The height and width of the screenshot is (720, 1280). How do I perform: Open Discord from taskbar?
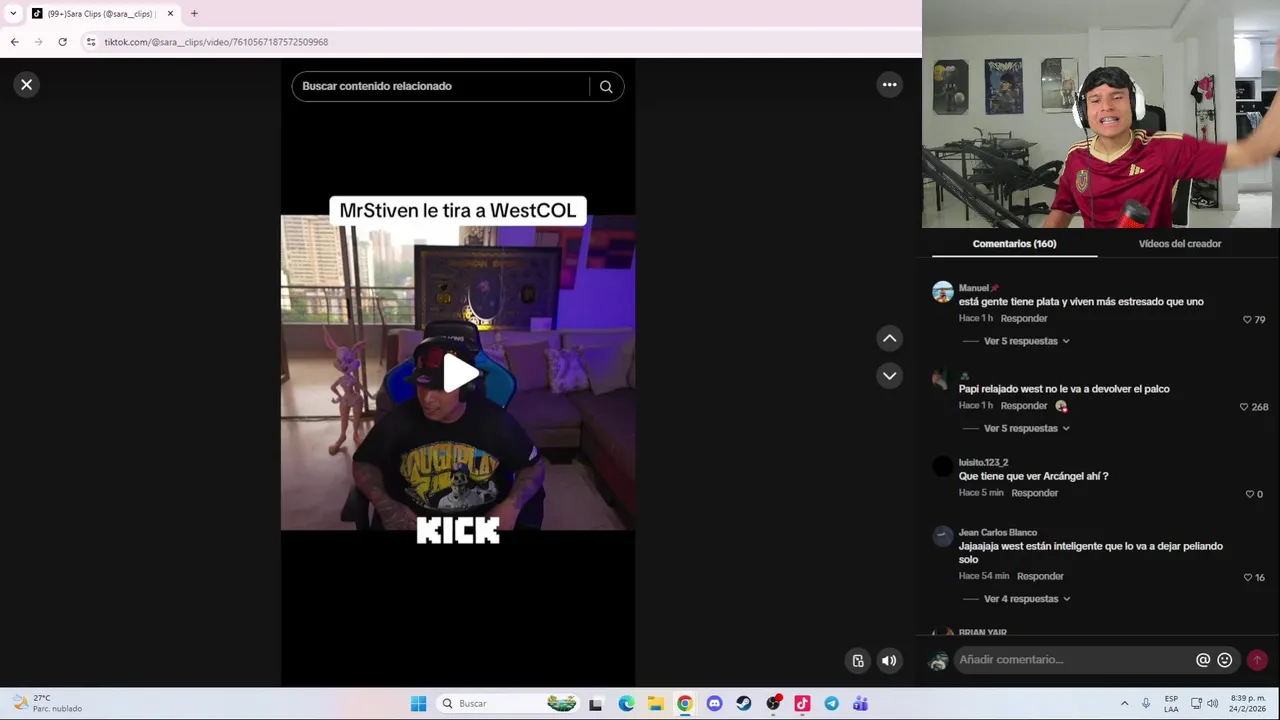(x=714, y=704)
